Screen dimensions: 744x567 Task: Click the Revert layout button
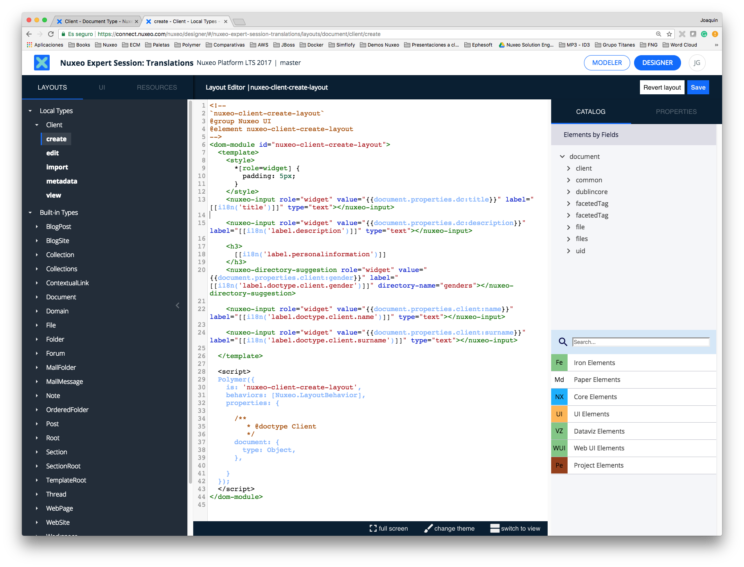click(662, 87)
